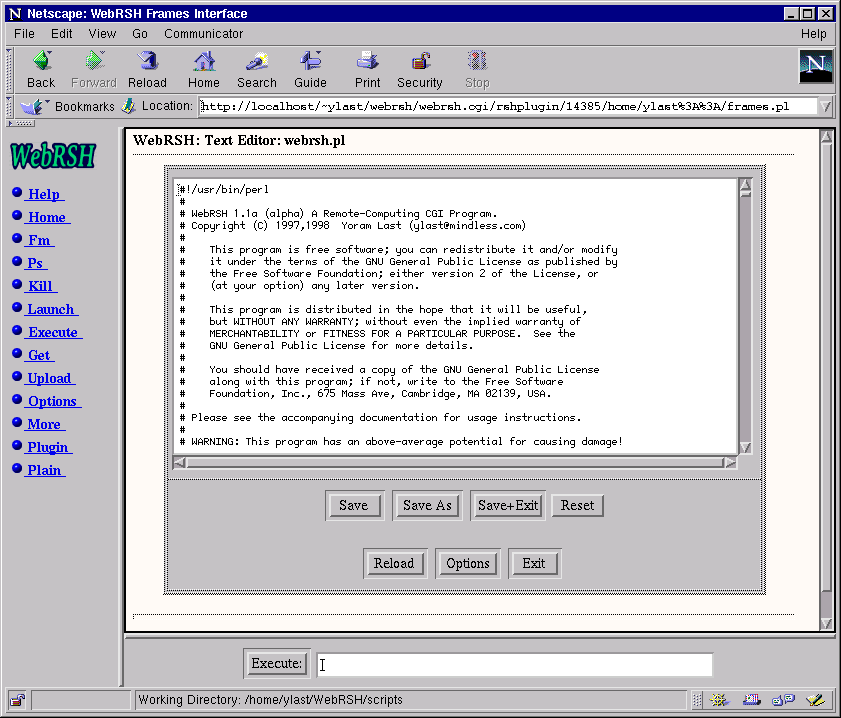
Task: Click the Forward navigation icon
Action: pos(93,69)
